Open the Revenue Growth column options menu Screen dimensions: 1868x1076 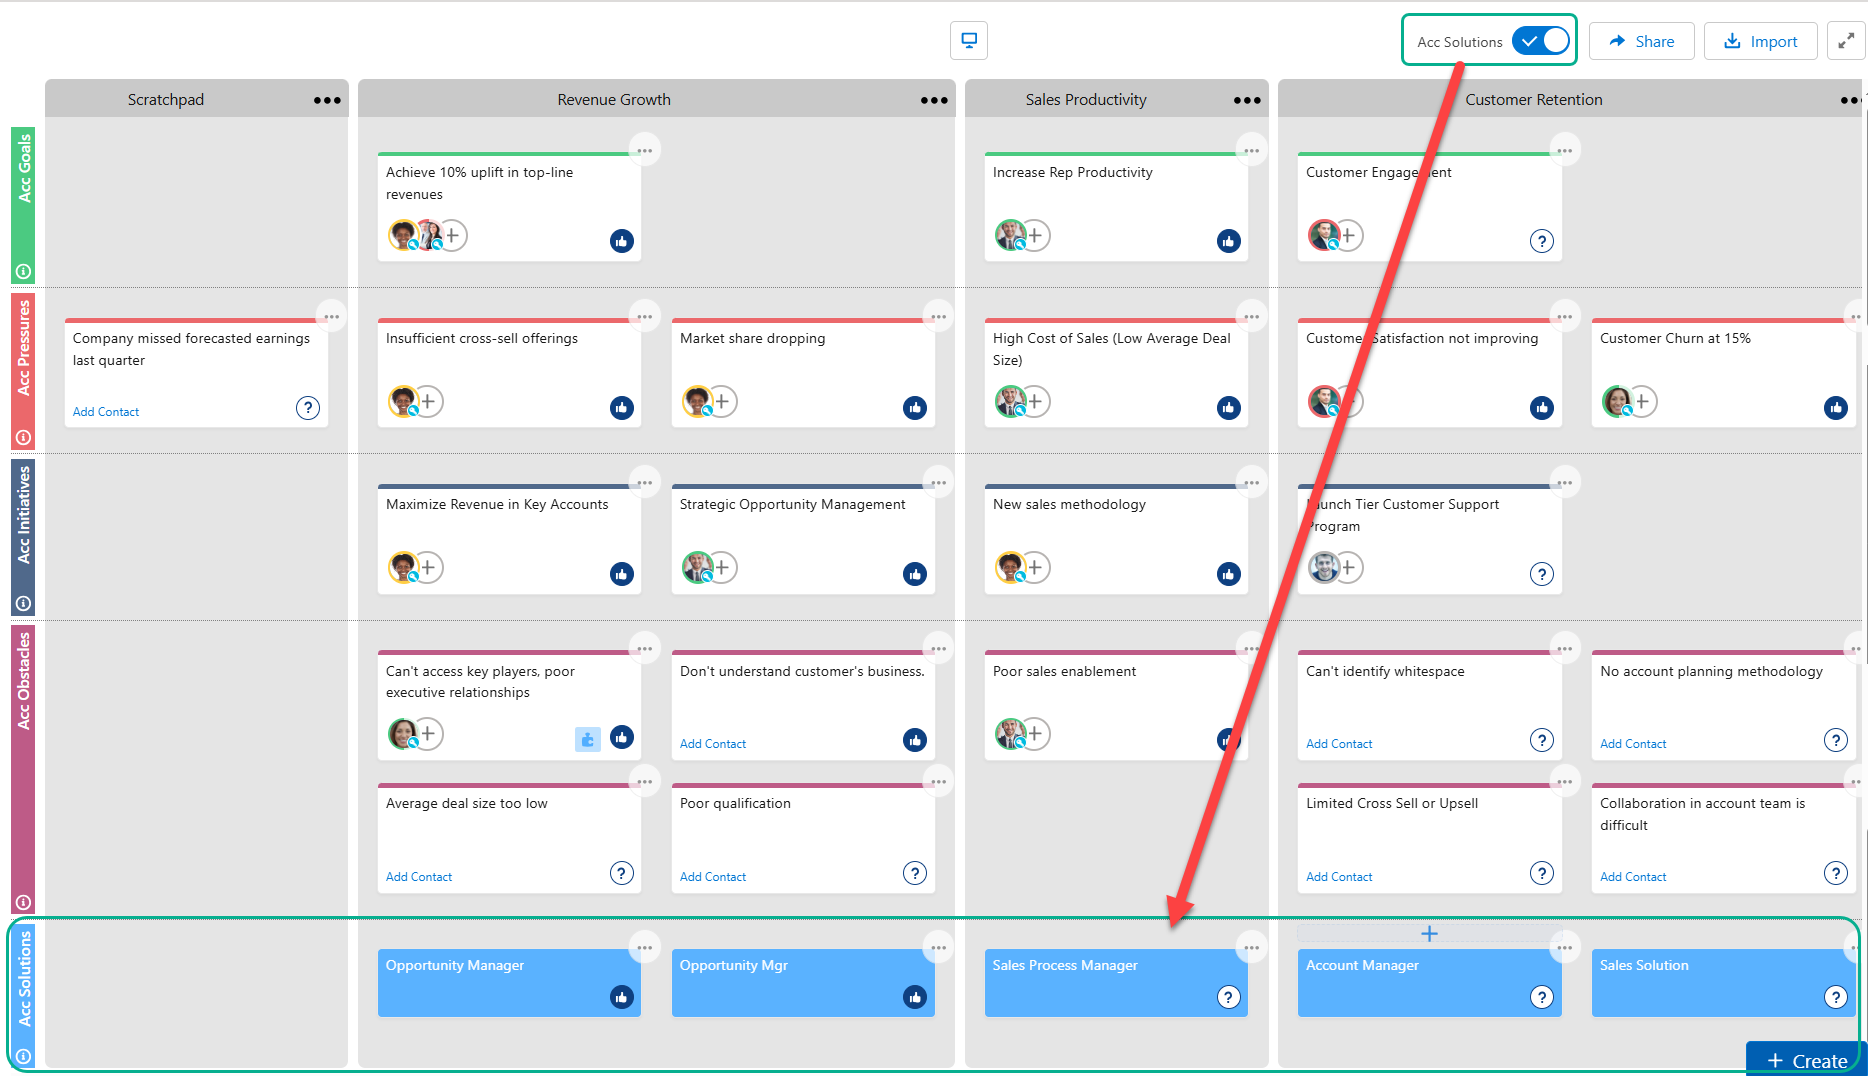pos(934,100)
